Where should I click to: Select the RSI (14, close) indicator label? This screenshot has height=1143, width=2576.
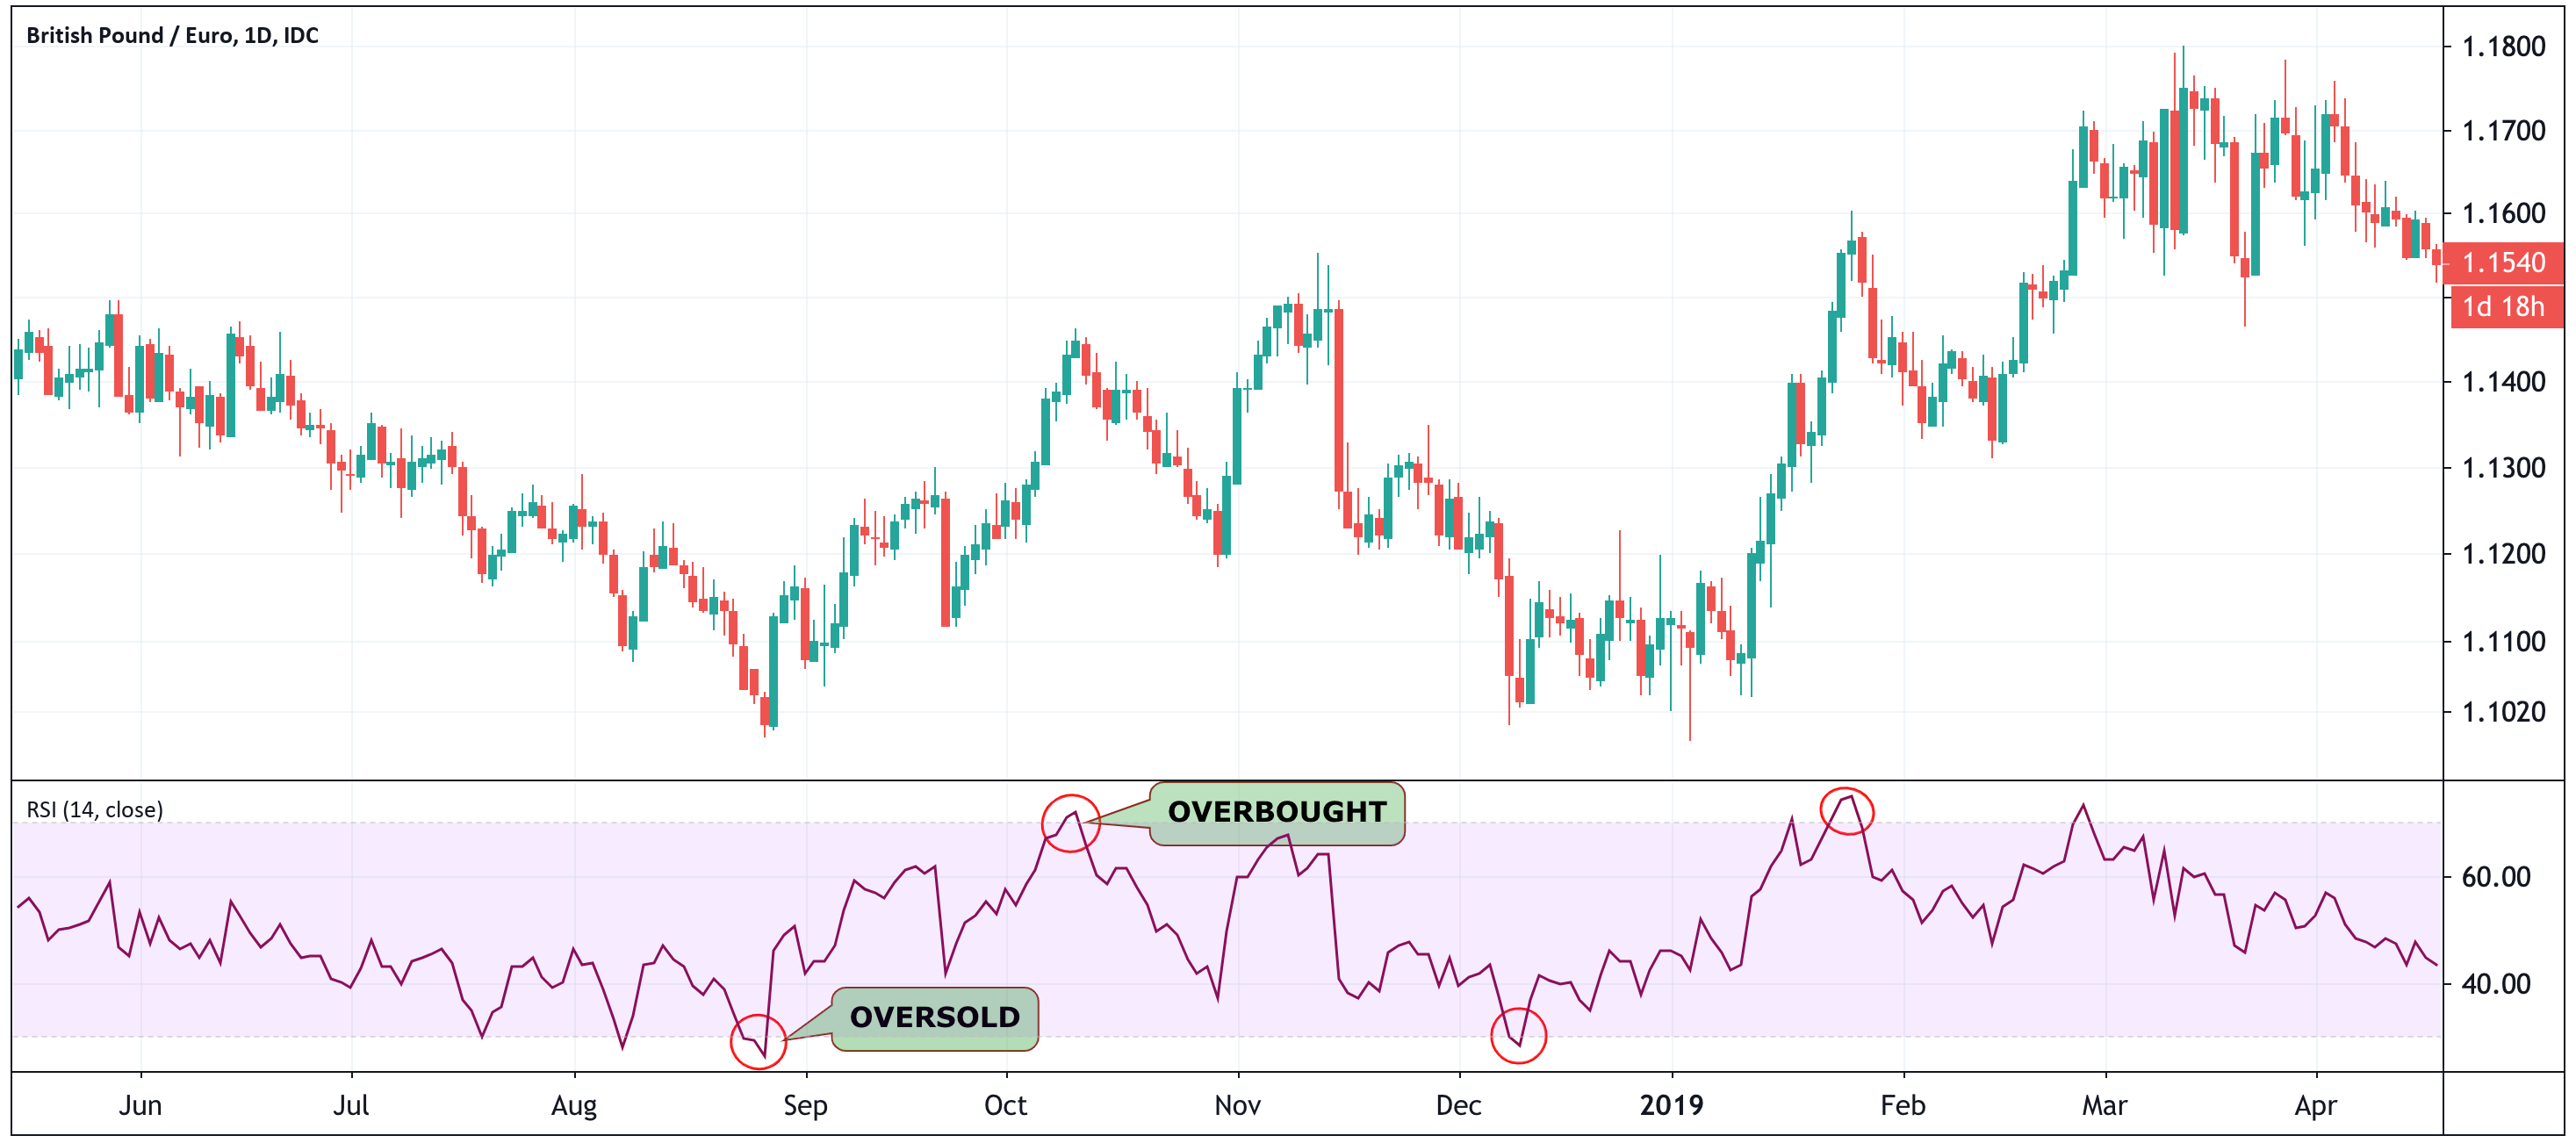(x=95, y=809)
